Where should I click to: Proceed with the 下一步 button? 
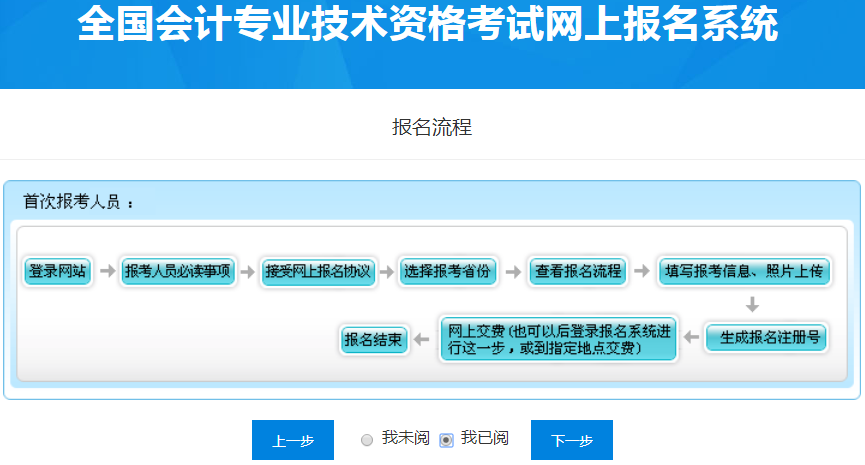point(571,441)
